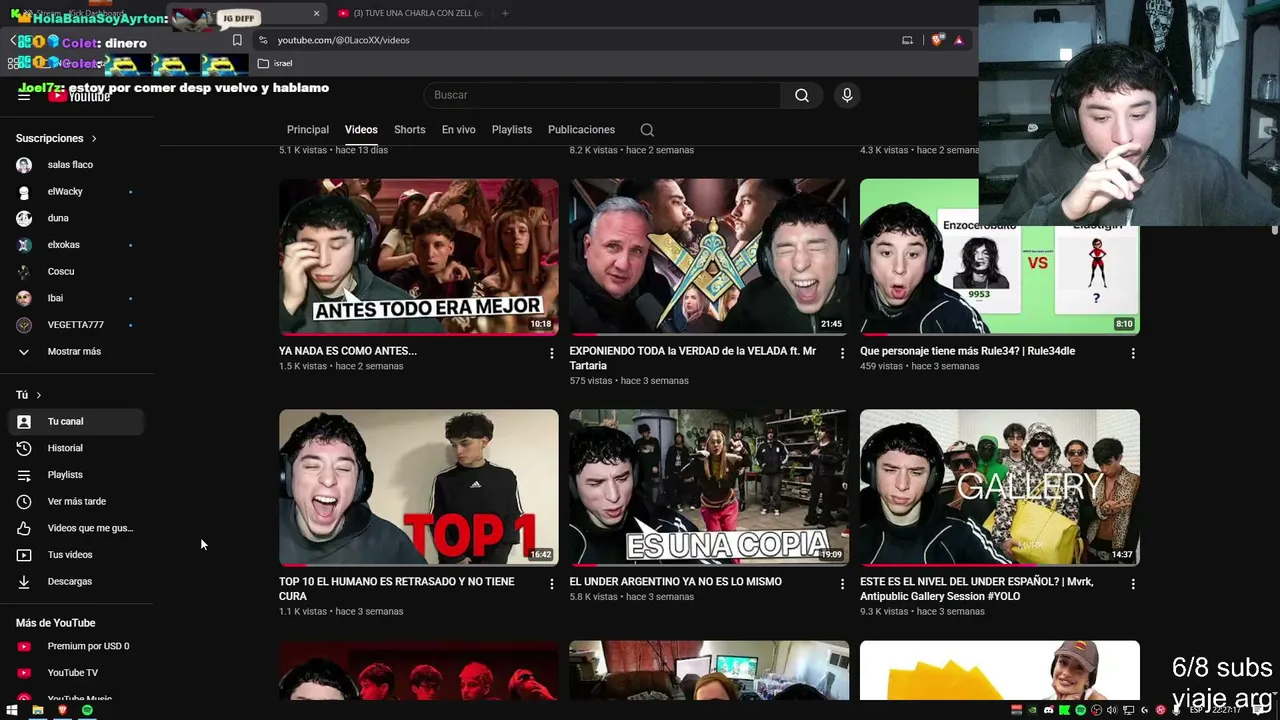The image size is (1280, 720).
Task: Open YouTube TV in the sidebar
Action: (x=76, y=673)
